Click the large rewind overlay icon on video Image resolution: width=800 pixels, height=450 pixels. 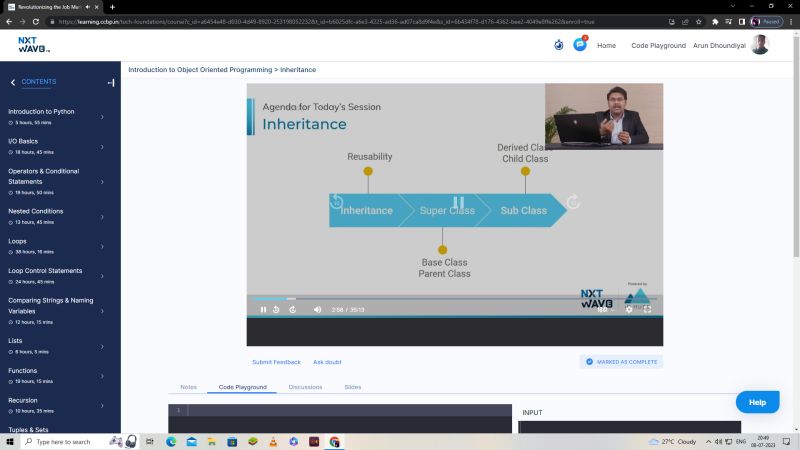[x=336, y=201]
